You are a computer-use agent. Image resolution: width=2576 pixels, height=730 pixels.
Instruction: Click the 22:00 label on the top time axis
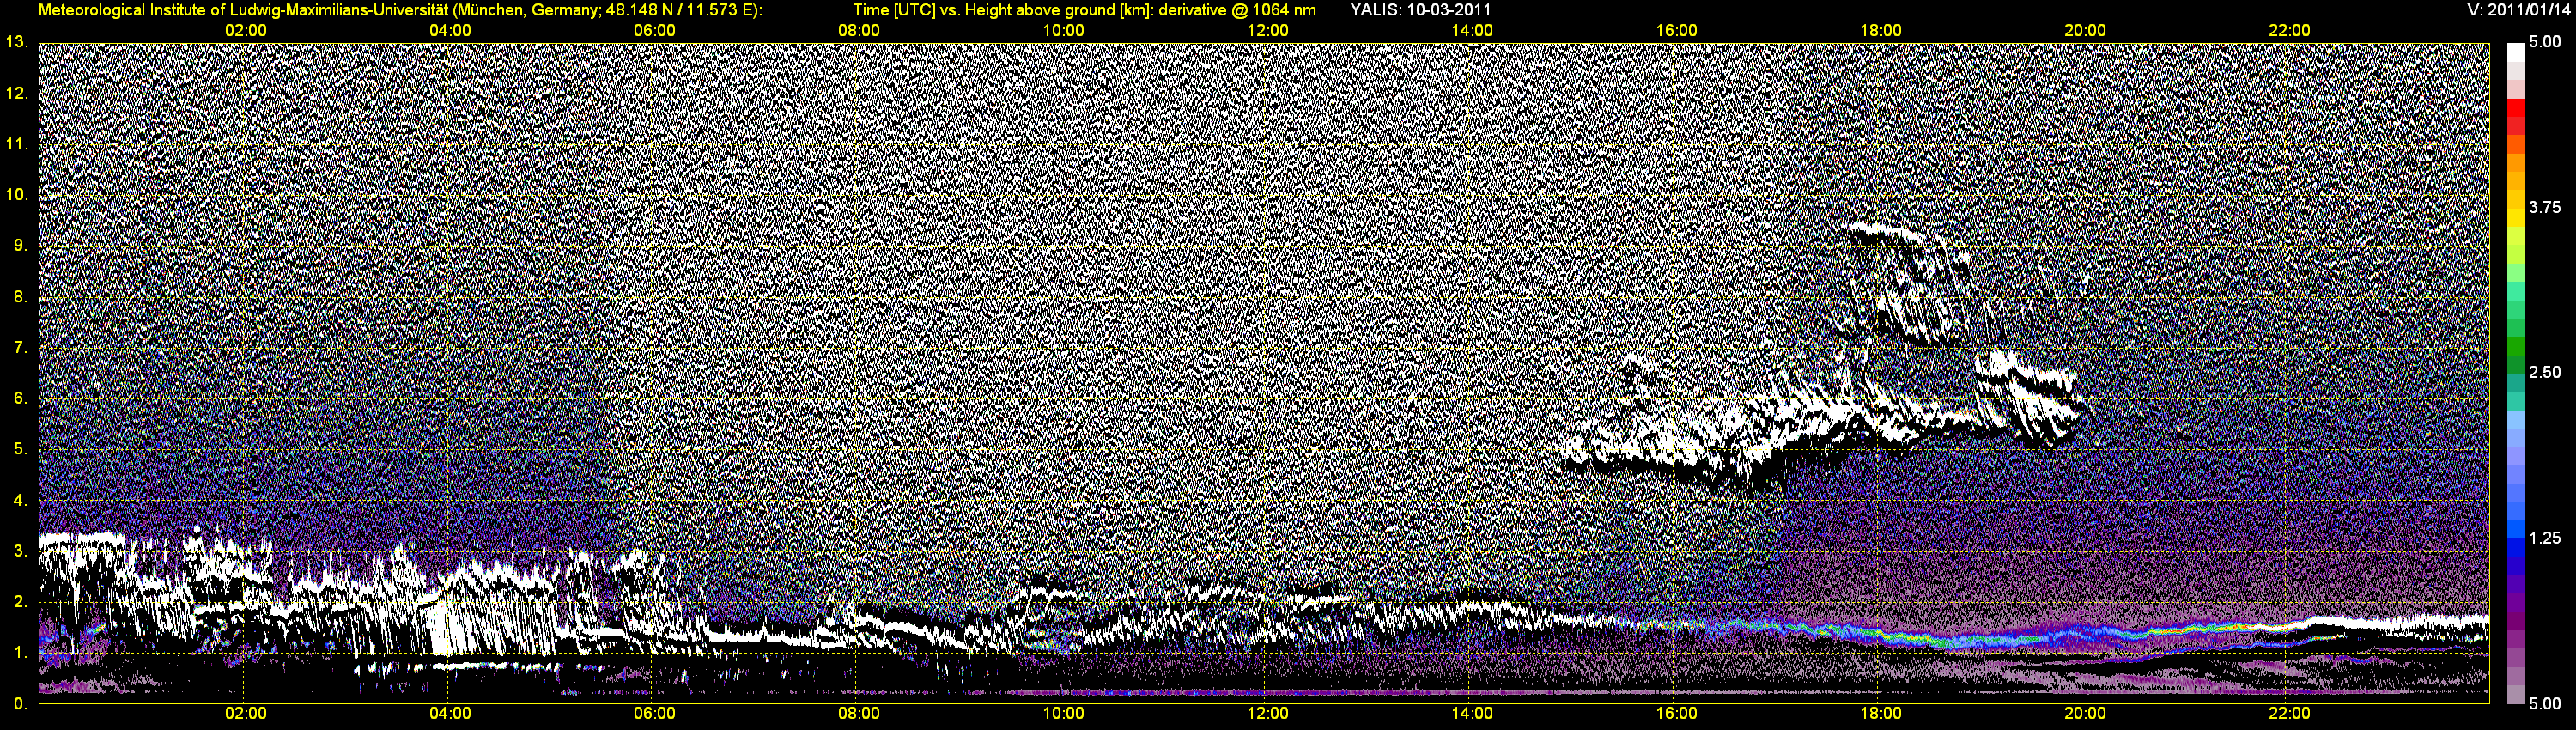pos(2289,30)
